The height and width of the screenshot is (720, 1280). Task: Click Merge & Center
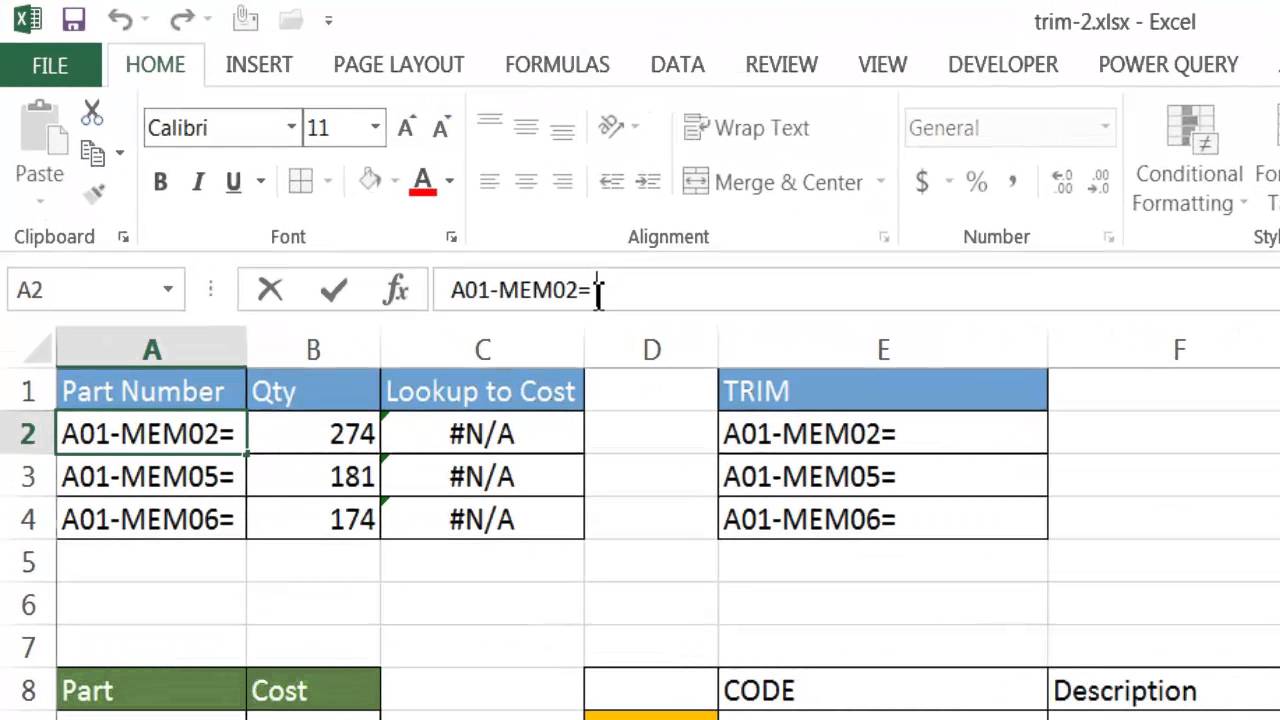click(773, 182)
